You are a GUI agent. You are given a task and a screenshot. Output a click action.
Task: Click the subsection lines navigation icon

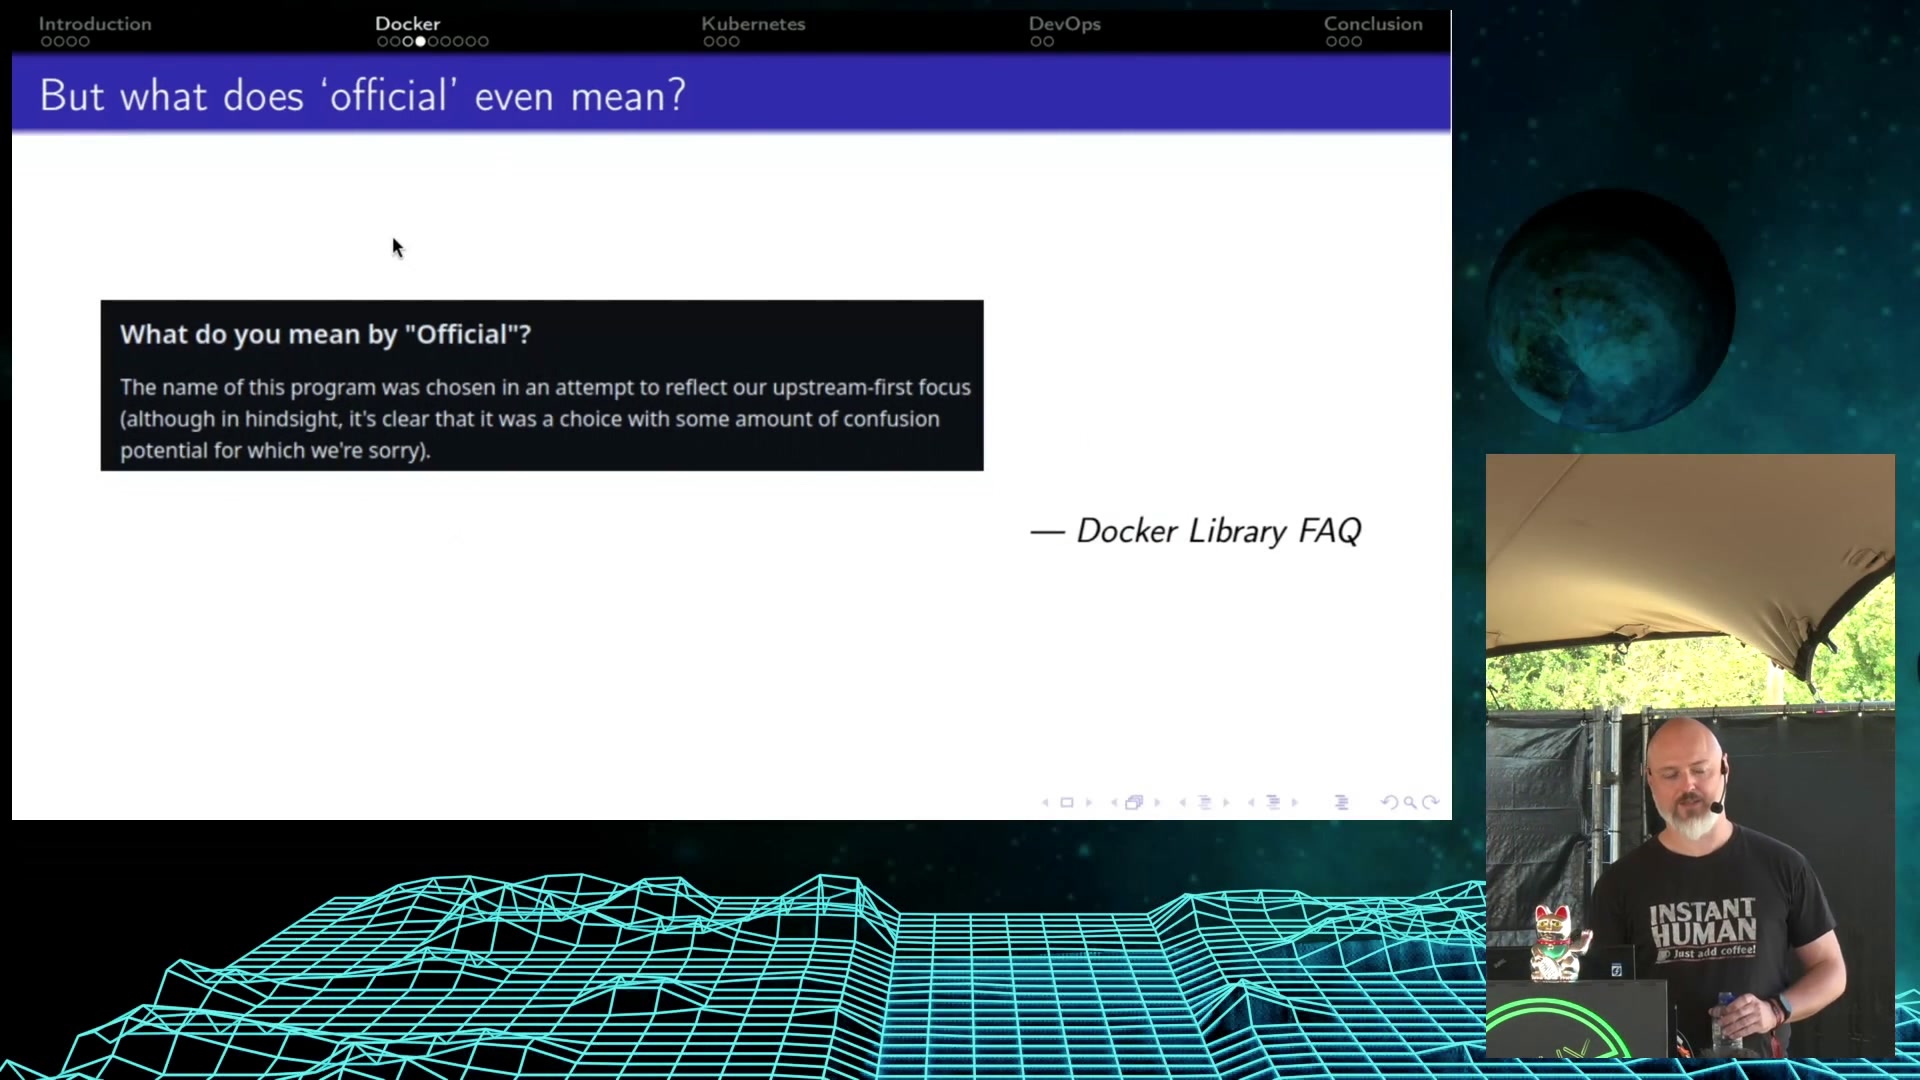click(1204, 802)
